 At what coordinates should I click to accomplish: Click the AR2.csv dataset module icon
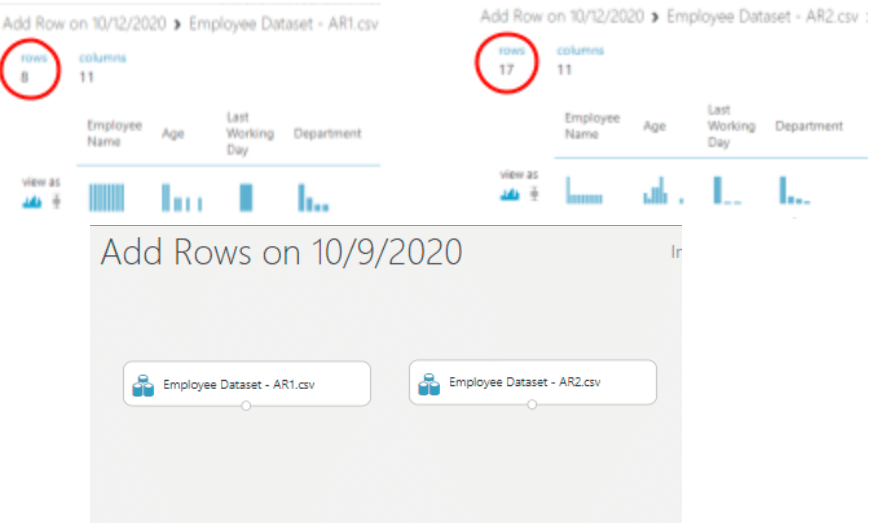coord(430,384)
